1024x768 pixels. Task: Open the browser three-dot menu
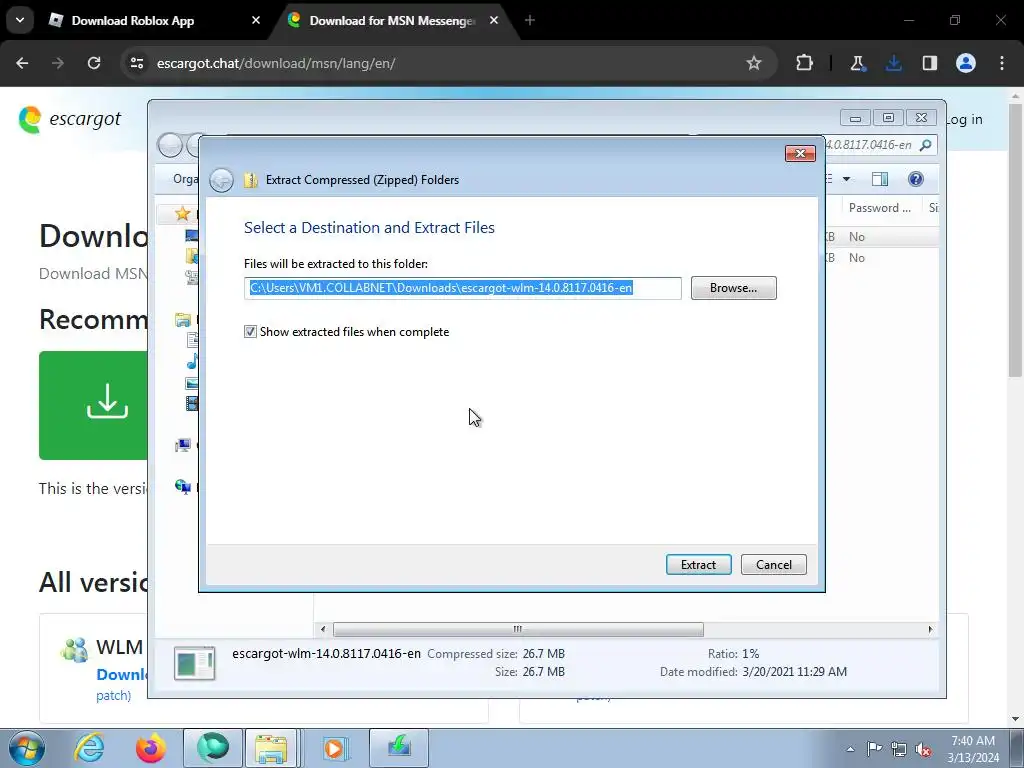coord(1002,63)
